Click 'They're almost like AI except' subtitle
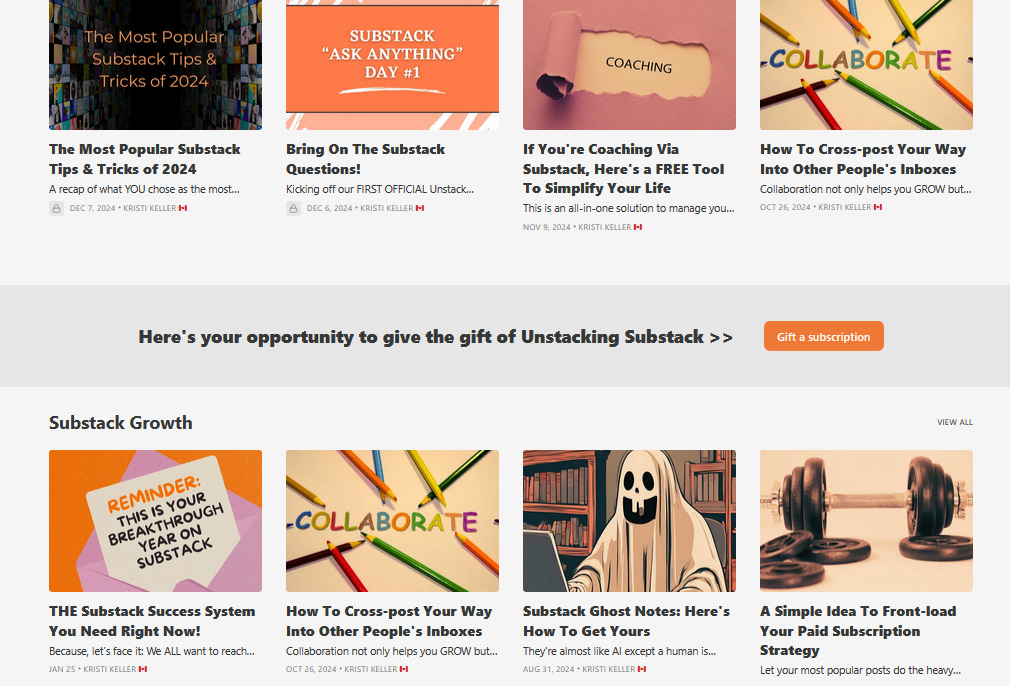The height and width of the screenshot is (686, 1010). (x=620, y=651)
